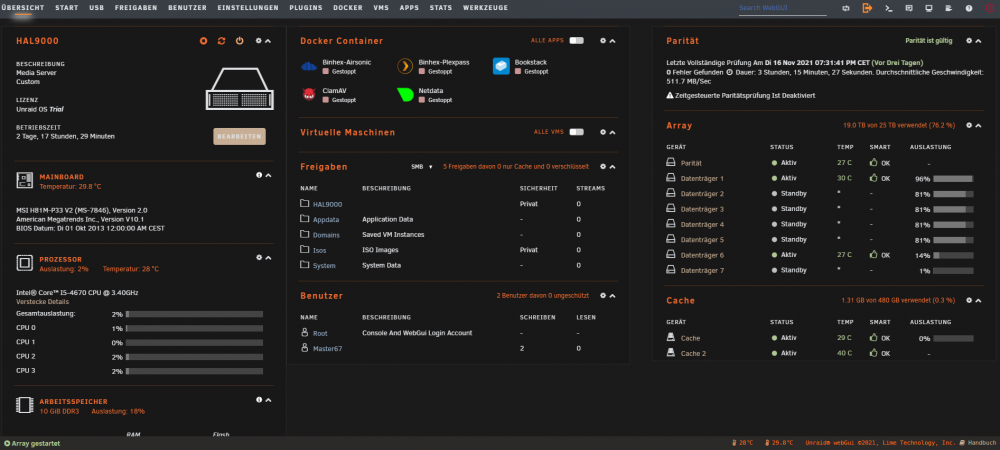1000x450 pixels.
Task: Click the BEARBEITEN button
Action: point(239,136)
